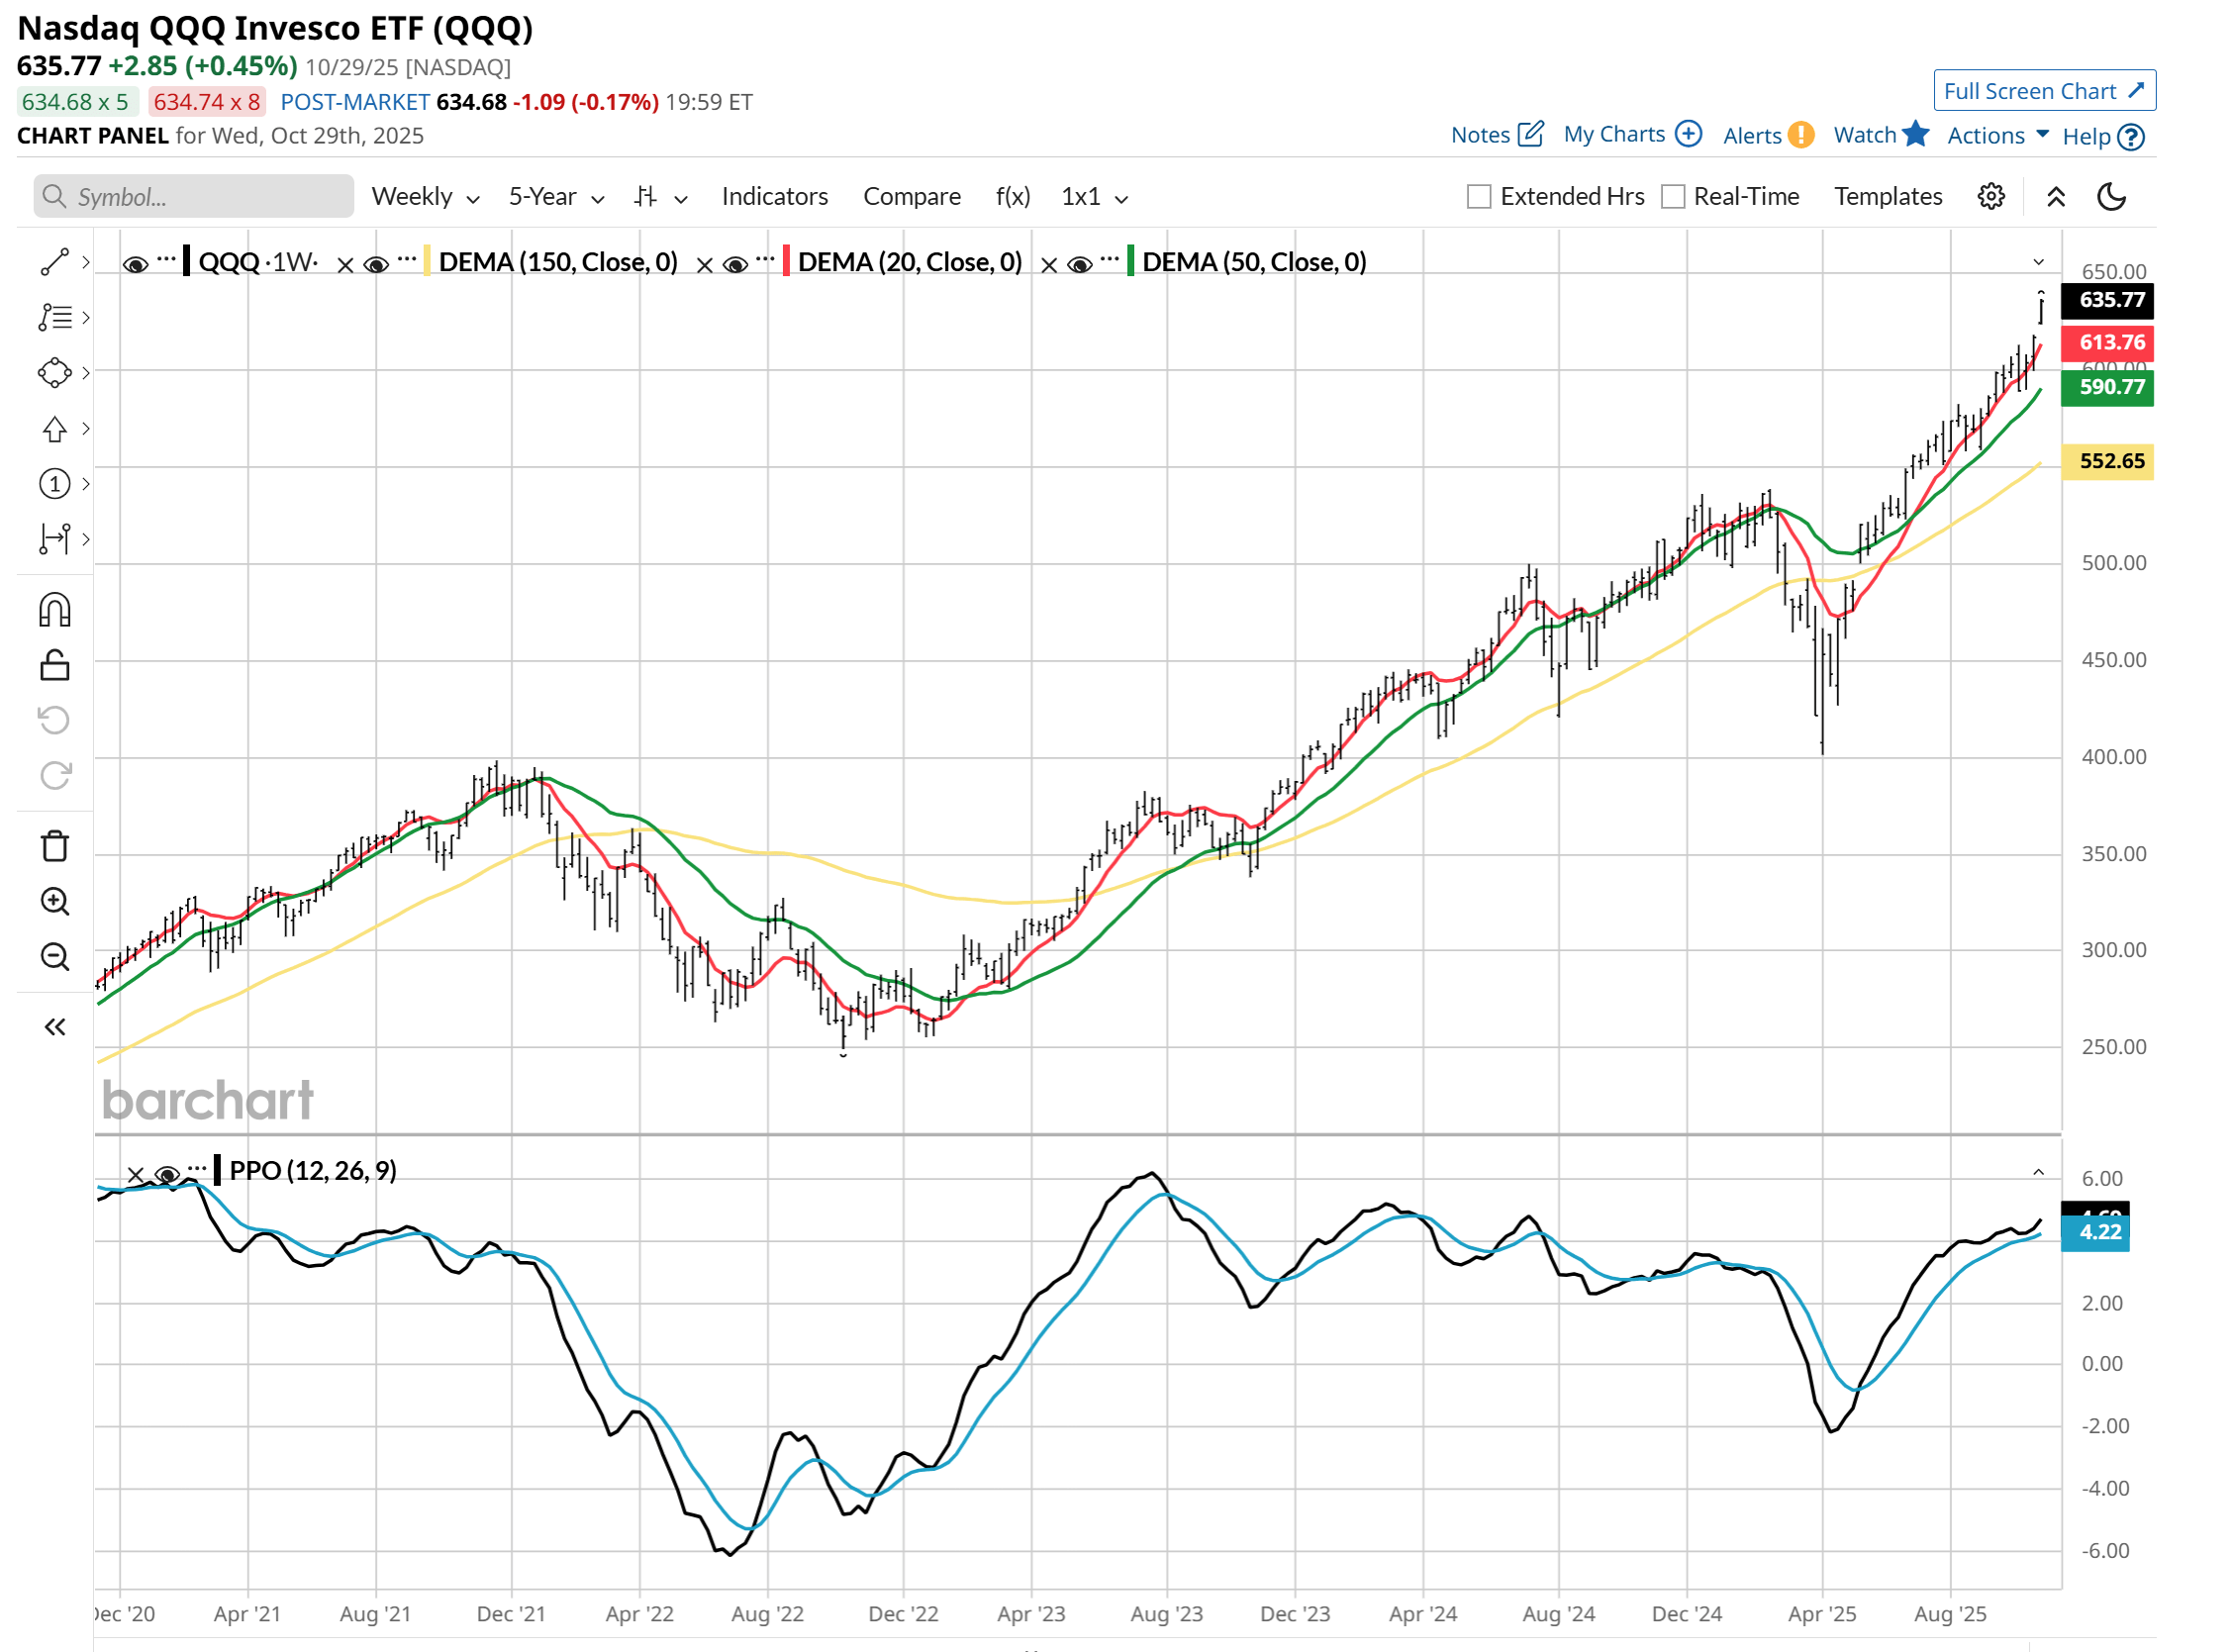Image resolution: width=2232 pixels, height=1652 pixels.
Task: Activate the magnet snapping tool
Action: click(x=55, y=610)
